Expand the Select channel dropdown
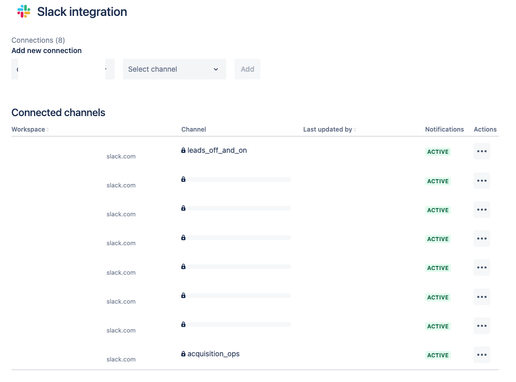516x382 pixels. click(174, 69)
